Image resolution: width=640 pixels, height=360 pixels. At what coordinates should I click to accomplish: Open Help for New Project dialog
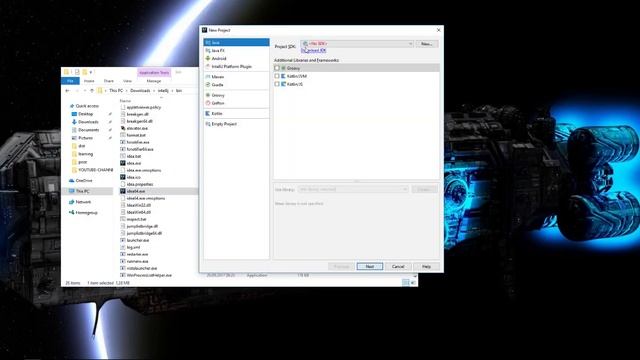(x=427, y=267)
